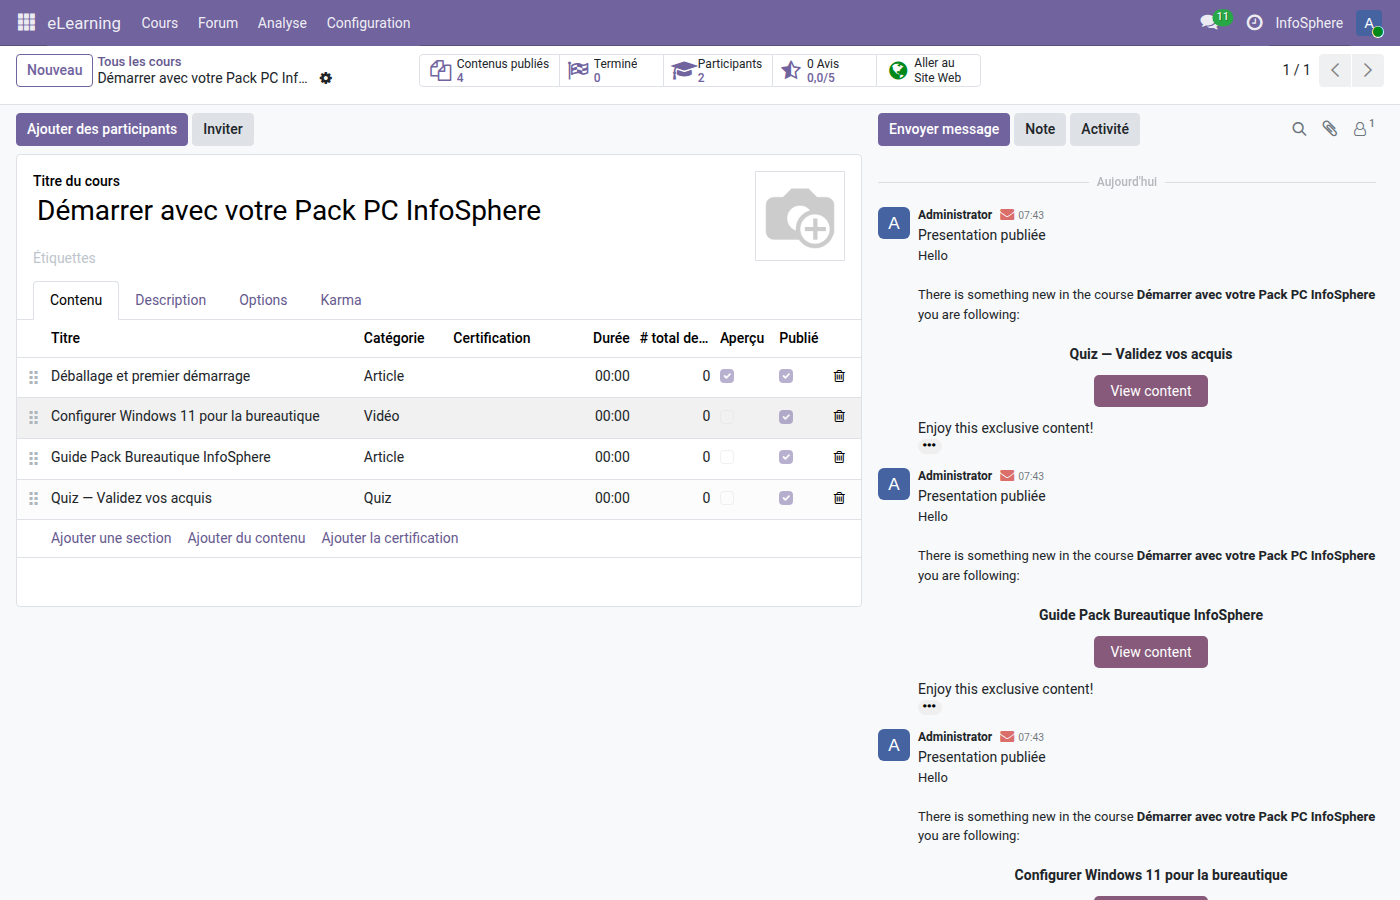Open activities with the clock icon
Image resolution: width=1400 pixels, height=900 pixels.
pos(1255,22)
